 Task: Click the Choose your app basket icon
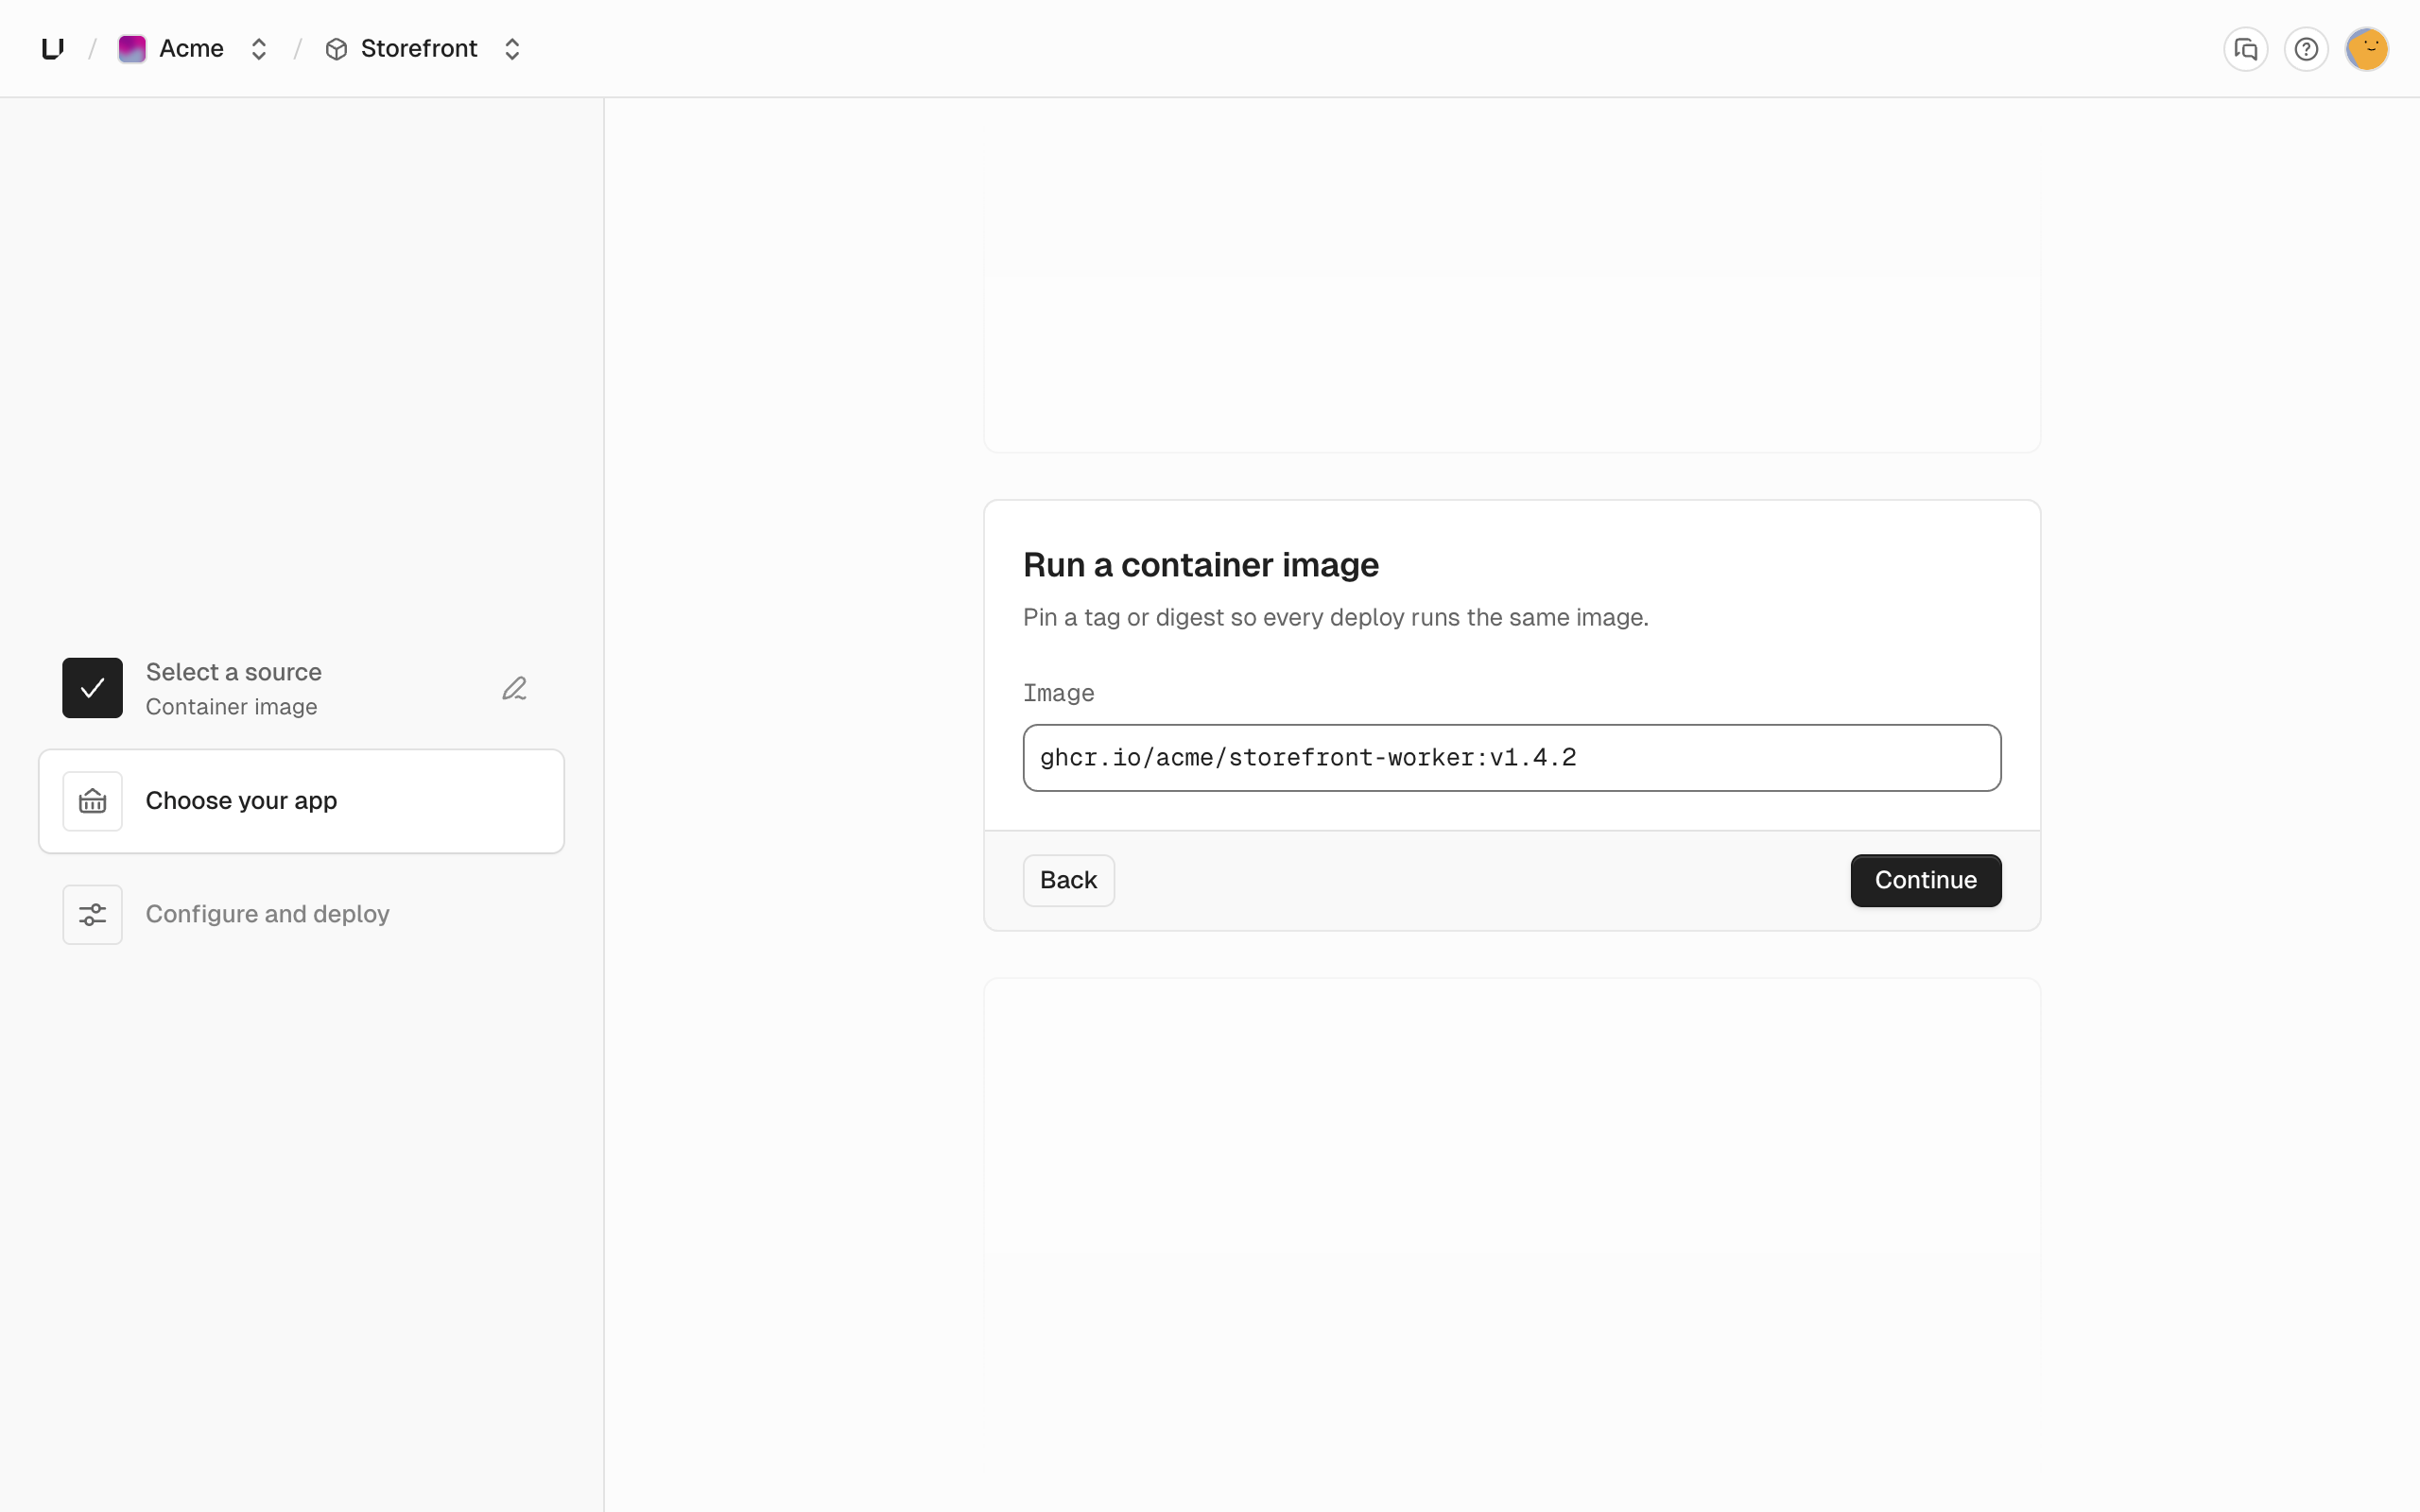coord(92,801)
